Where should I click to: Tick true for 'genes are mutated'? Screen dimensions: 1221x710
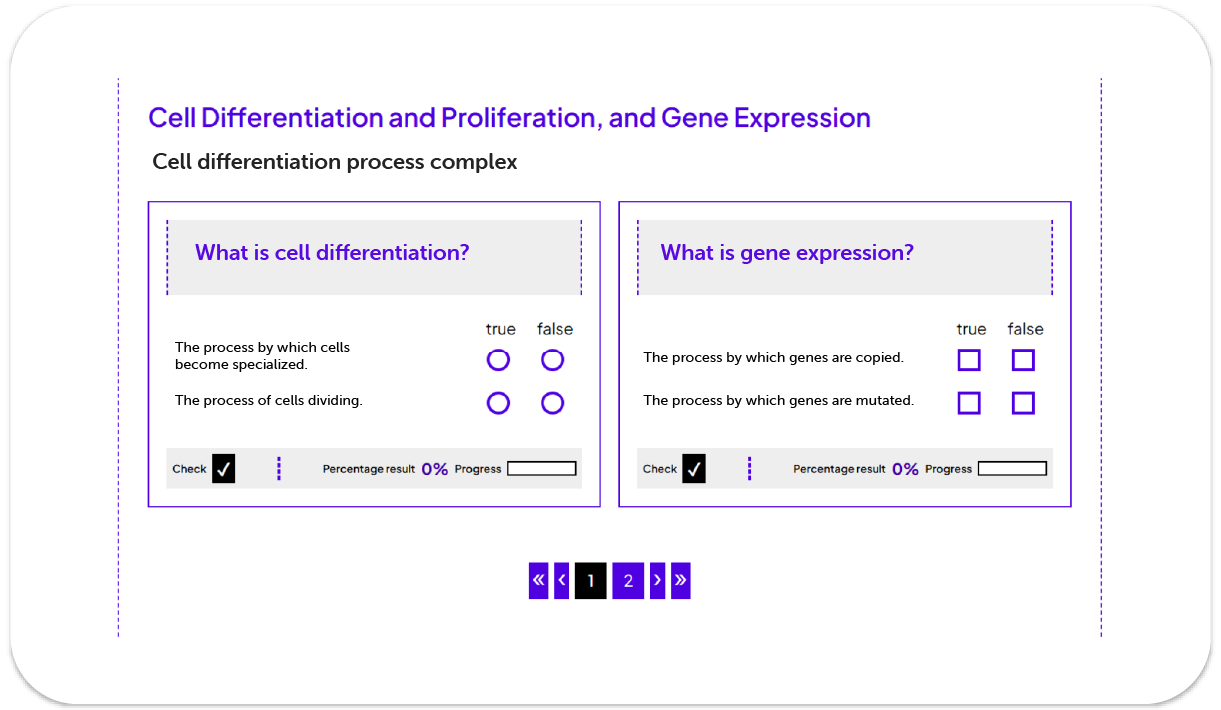click(x=969, y=403)
